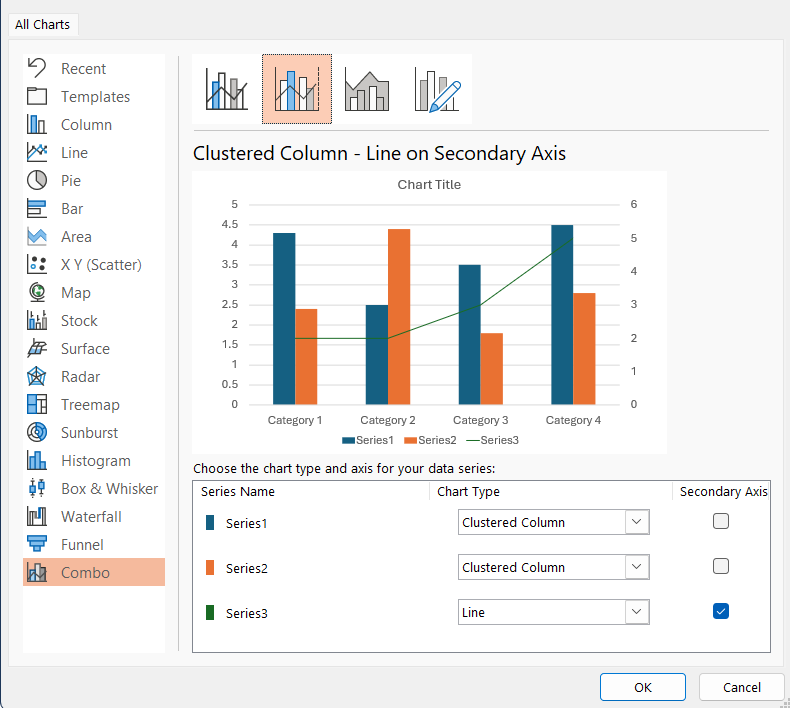Choose the Box & Whisker chart icon
The width and height of the screenshot is (790, 708).
point(37,488)
